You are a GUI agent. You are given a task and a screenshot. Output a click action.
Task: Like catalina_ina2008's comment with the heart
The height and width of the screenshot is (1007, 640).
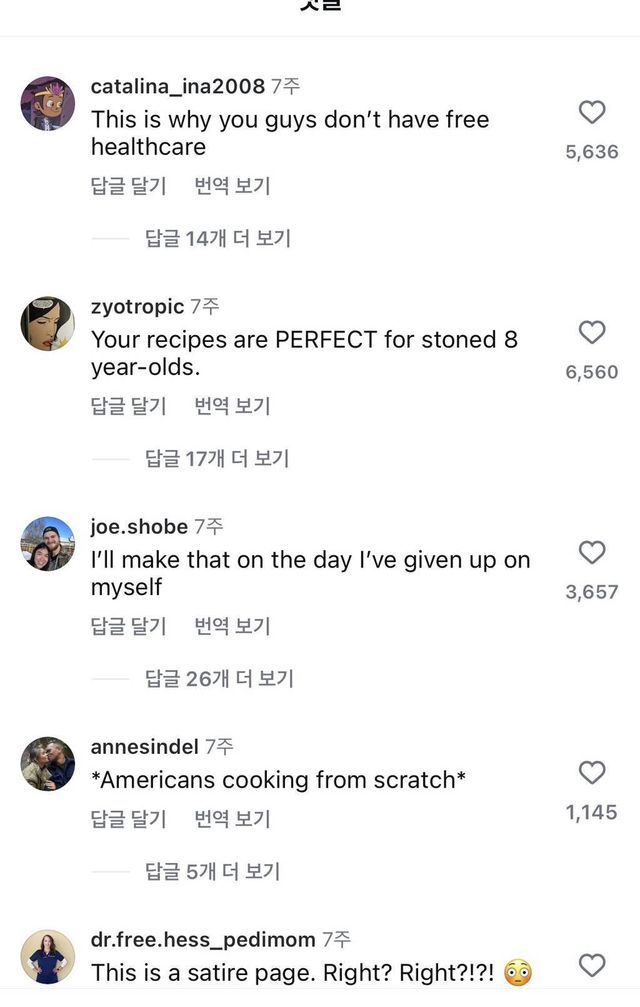coord(592,112)
